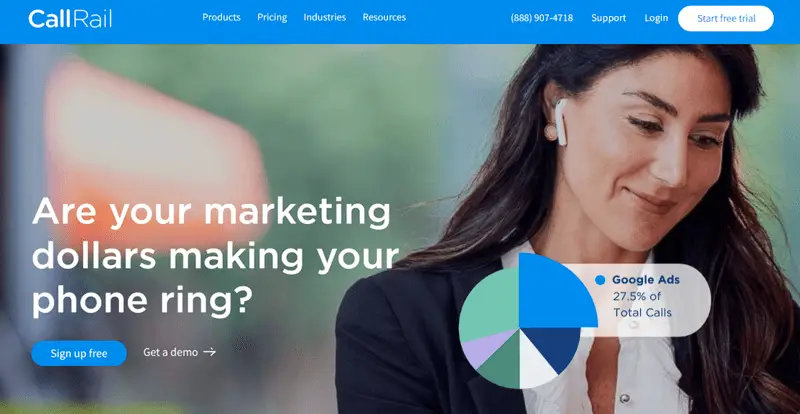
Task: Click the Login link
Action: click(656, 18)
